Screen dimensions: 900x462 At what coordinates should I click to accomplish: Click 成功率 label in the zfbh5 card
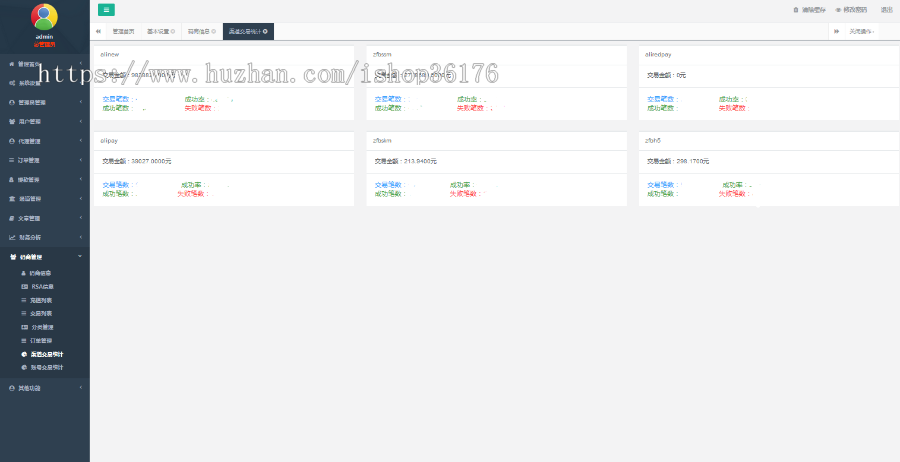[x=734, y=185]
